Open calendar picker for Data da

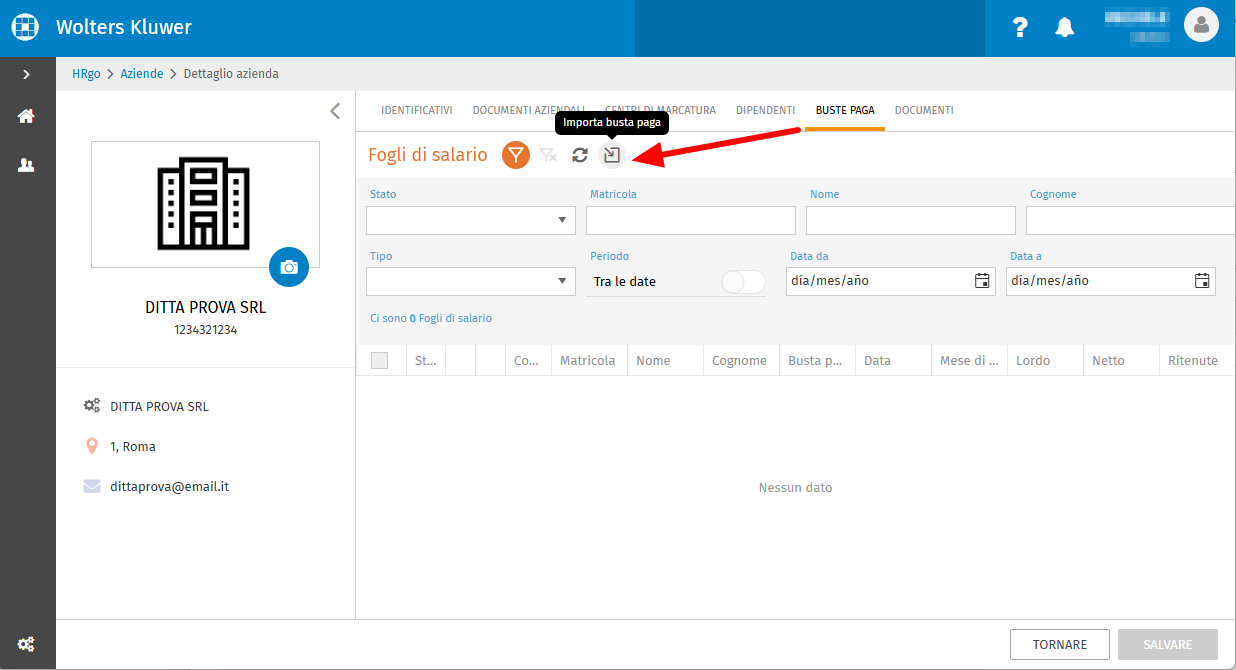point(982,281)
